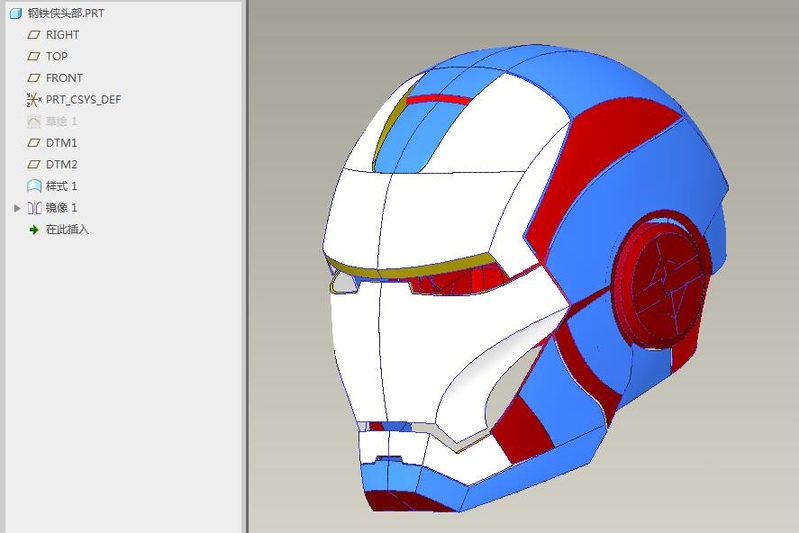Select the TOP plane label
The width and height of the screenshot is (799, 533).
pyautogui.click(x=57, y=57)
